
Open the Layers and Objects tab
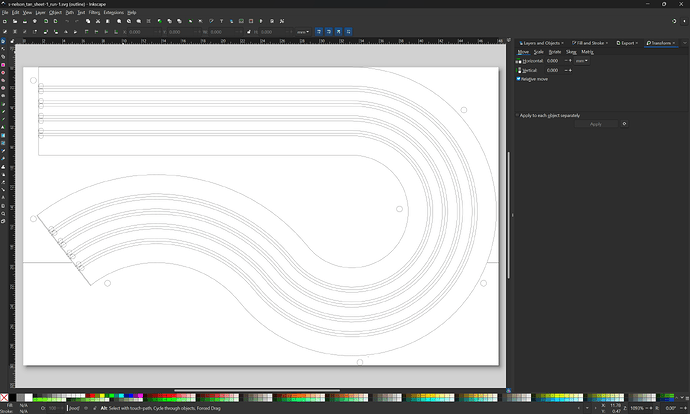pos(540,43)
